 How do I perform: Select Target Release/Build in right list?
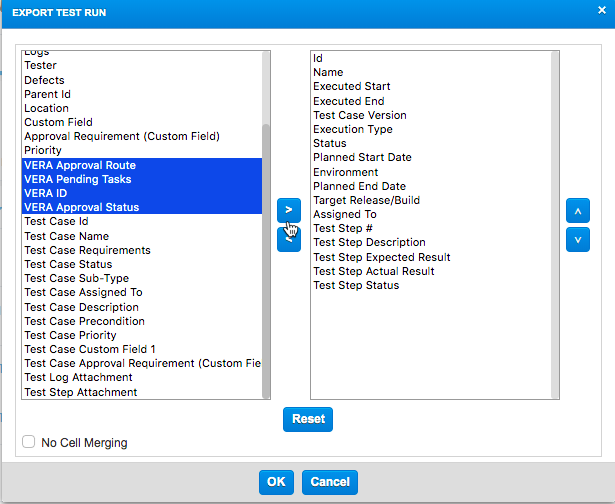point(364,200)
